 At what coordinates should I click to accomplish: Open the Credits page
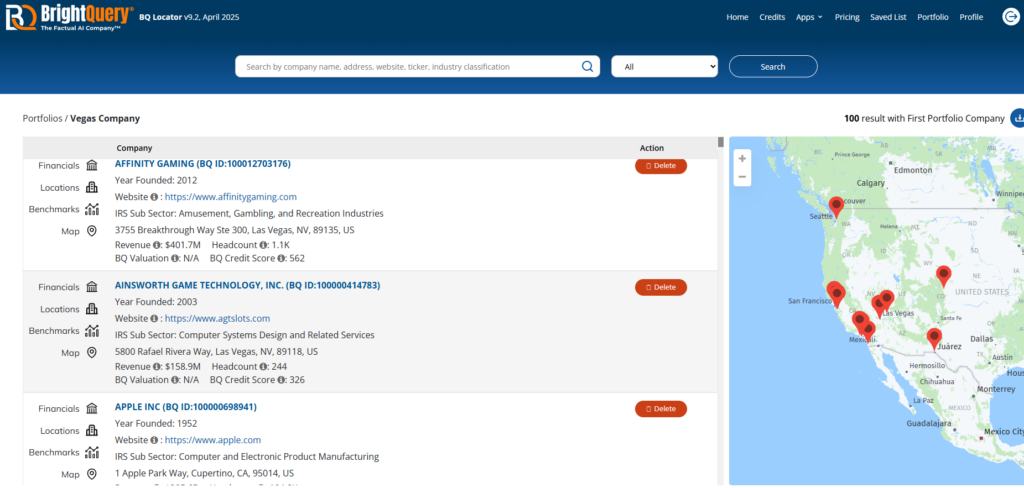click(772, 17)
